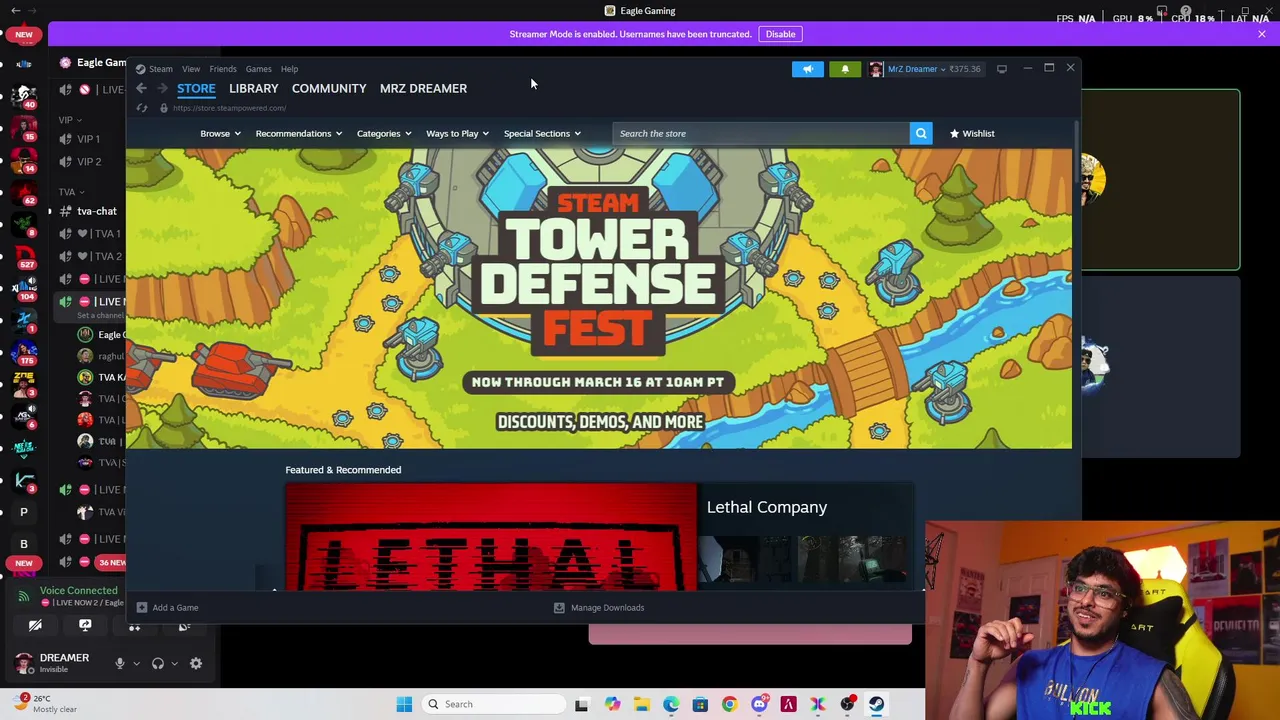This screenshot has height=720, width=1280.
Task: Click the taskbar Search box
Action: tap(494, 704)
